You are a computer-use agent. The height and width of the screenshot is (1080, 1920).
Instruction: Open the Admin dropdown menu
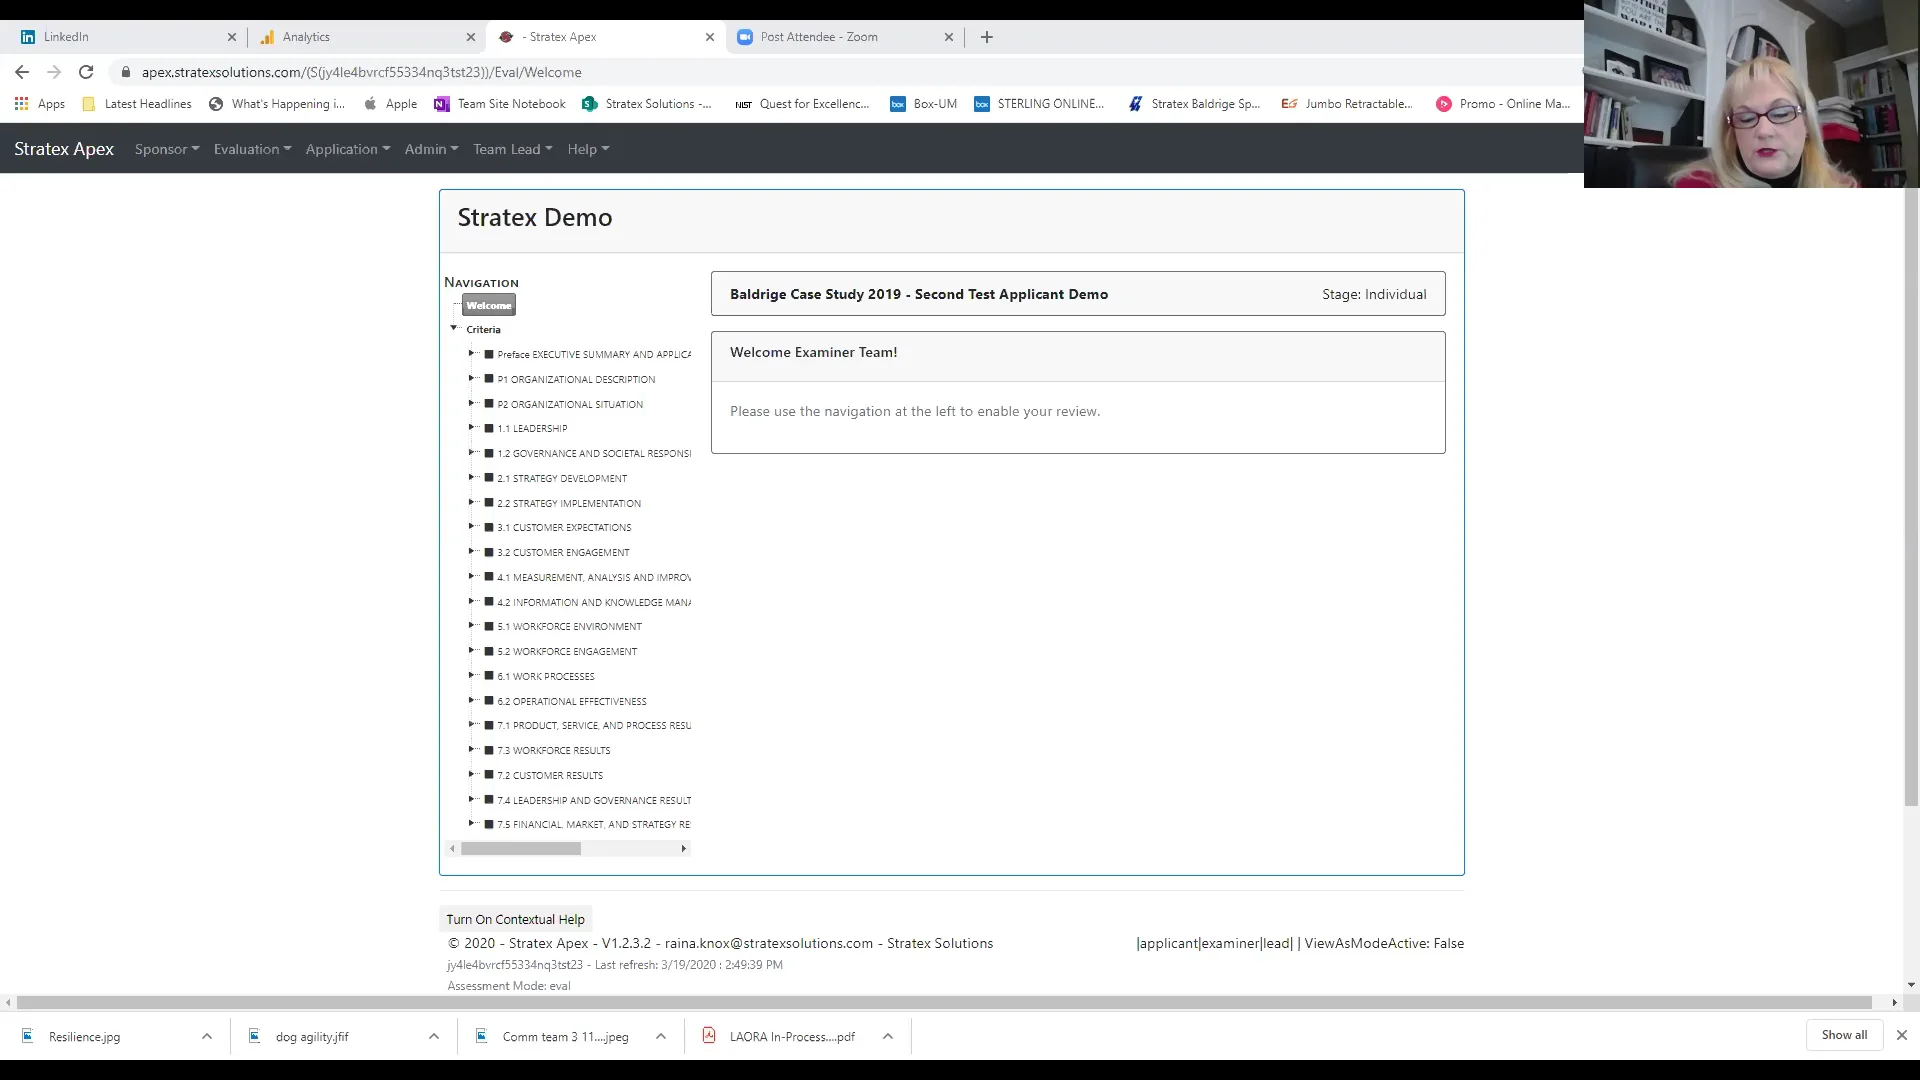(x=431, y=149)
